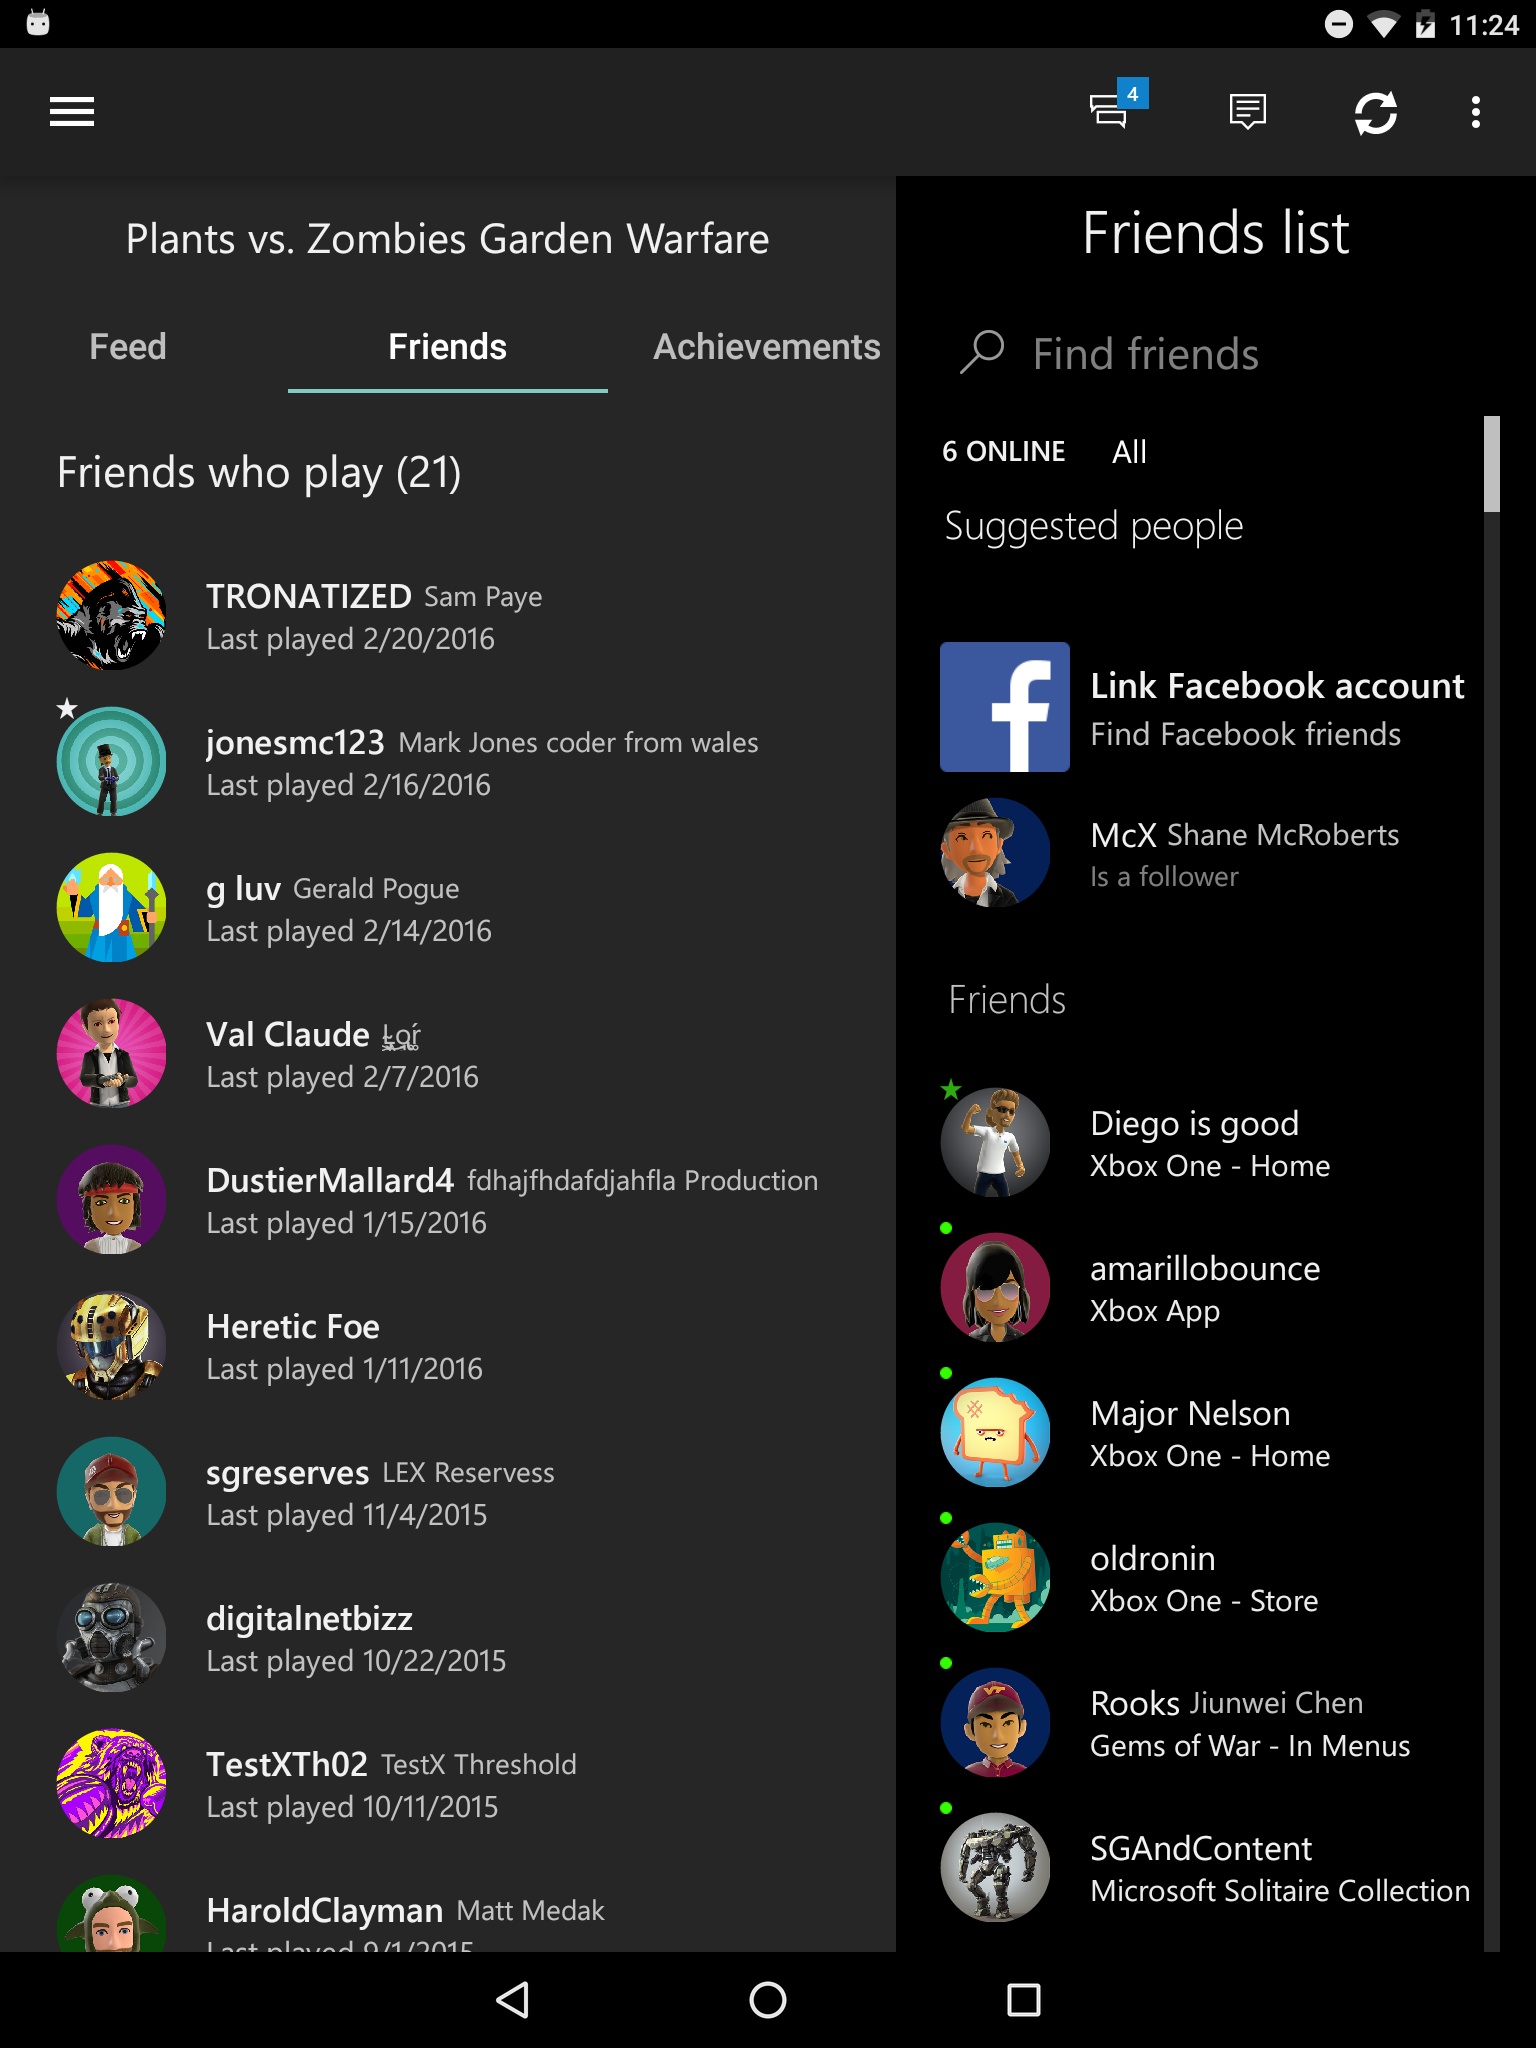Tap the refresh icon
The image size is (1536, 2048).
point(1376,112)
